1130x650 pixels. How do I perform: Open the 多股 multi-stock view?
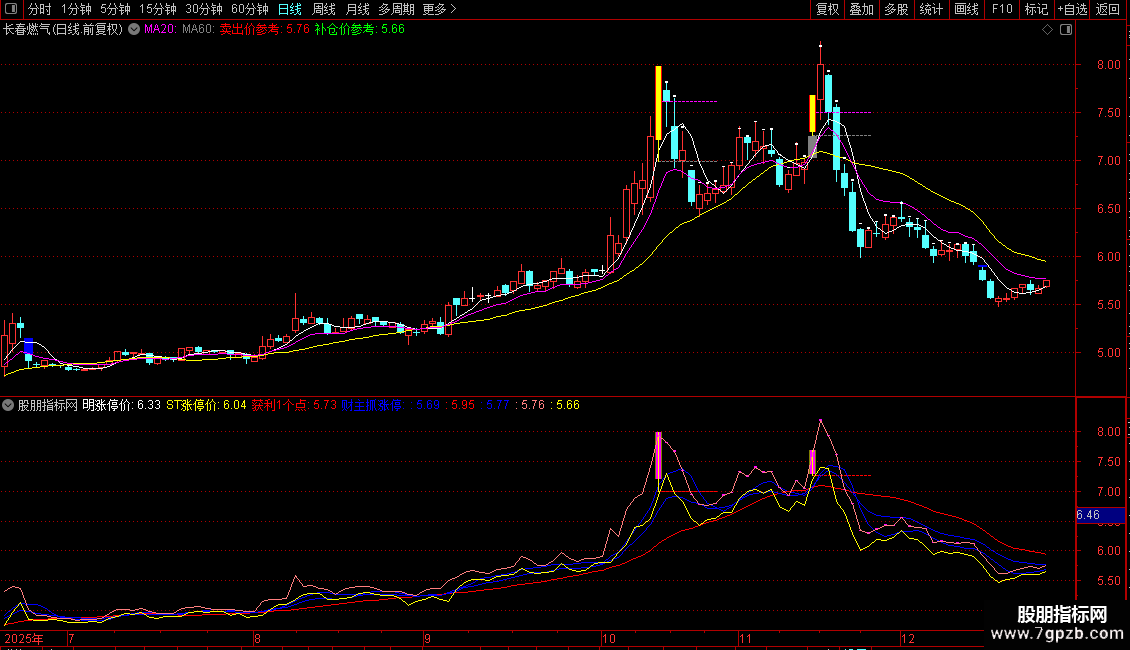(x=896, y=9)
